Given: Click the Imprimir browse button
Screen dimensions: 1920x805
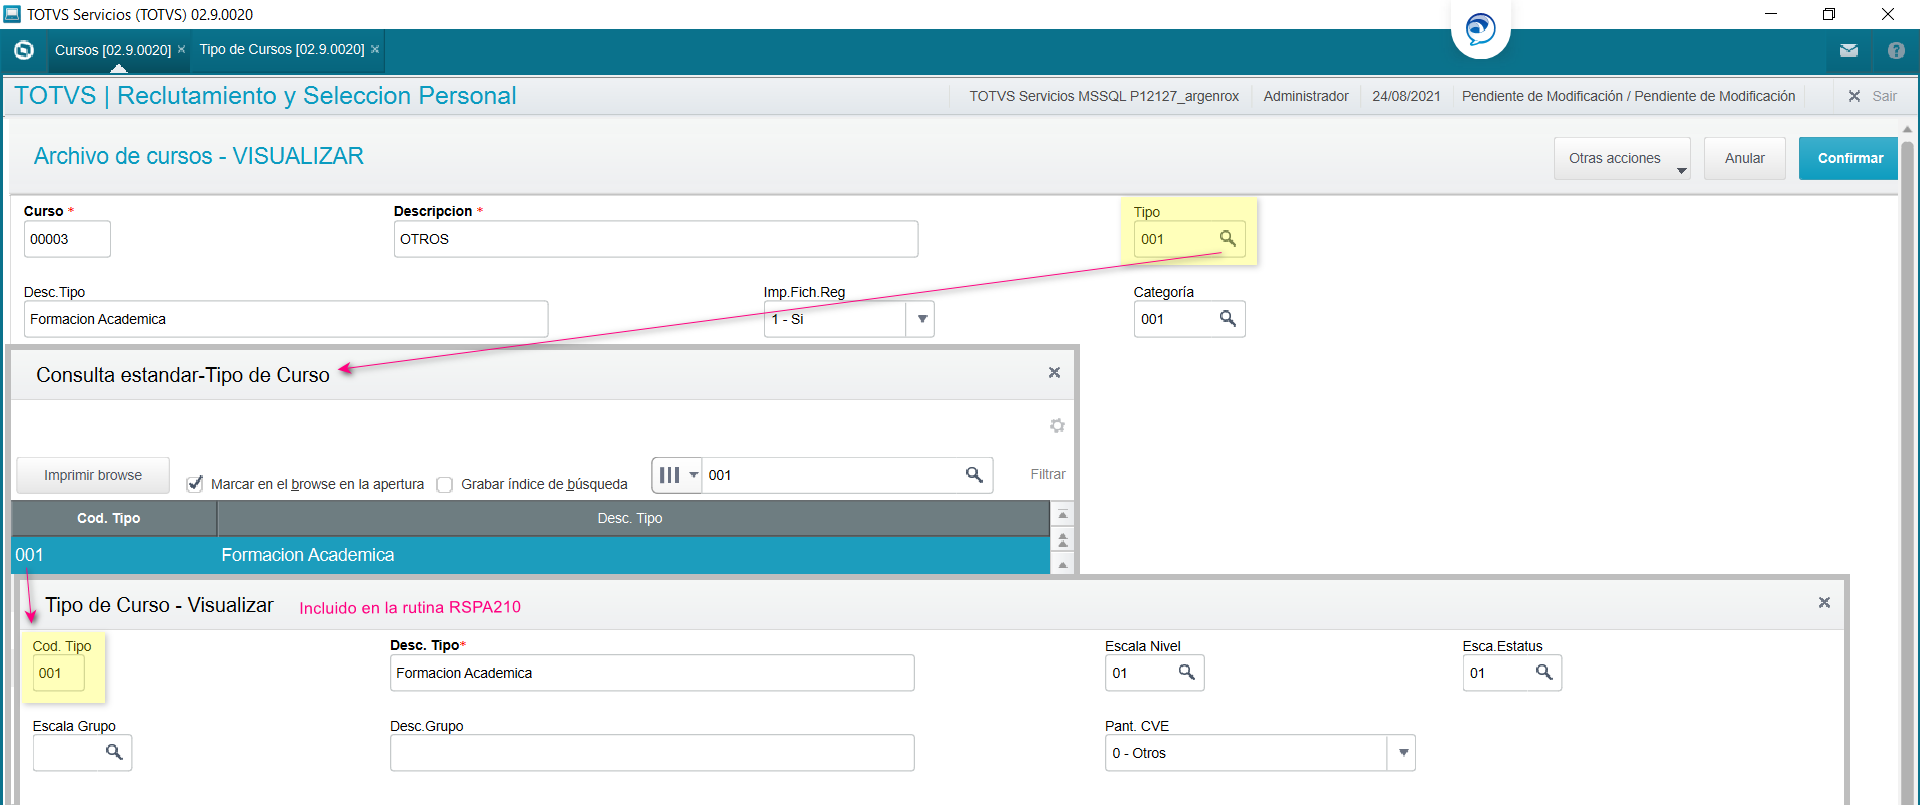Looking at the screenshot, I should [93, 475].
